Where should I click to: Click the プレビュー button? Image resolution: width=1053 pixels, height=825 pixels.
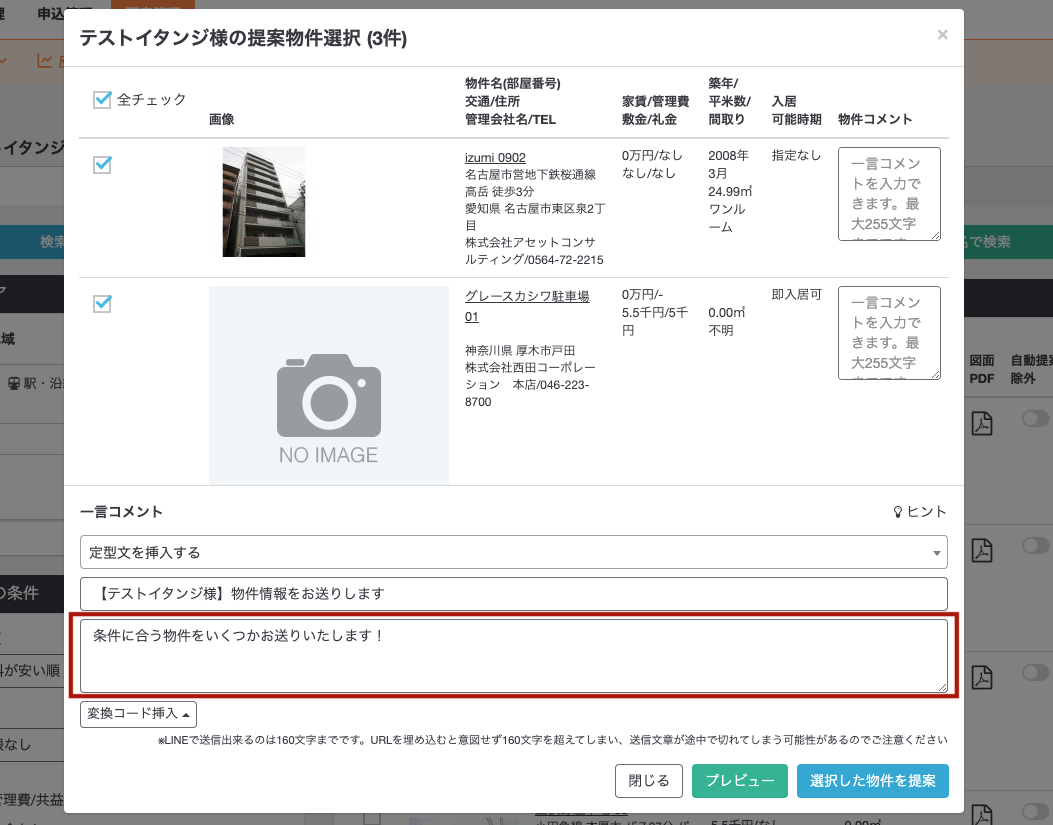pyautogui.click(x=739, y=781)
